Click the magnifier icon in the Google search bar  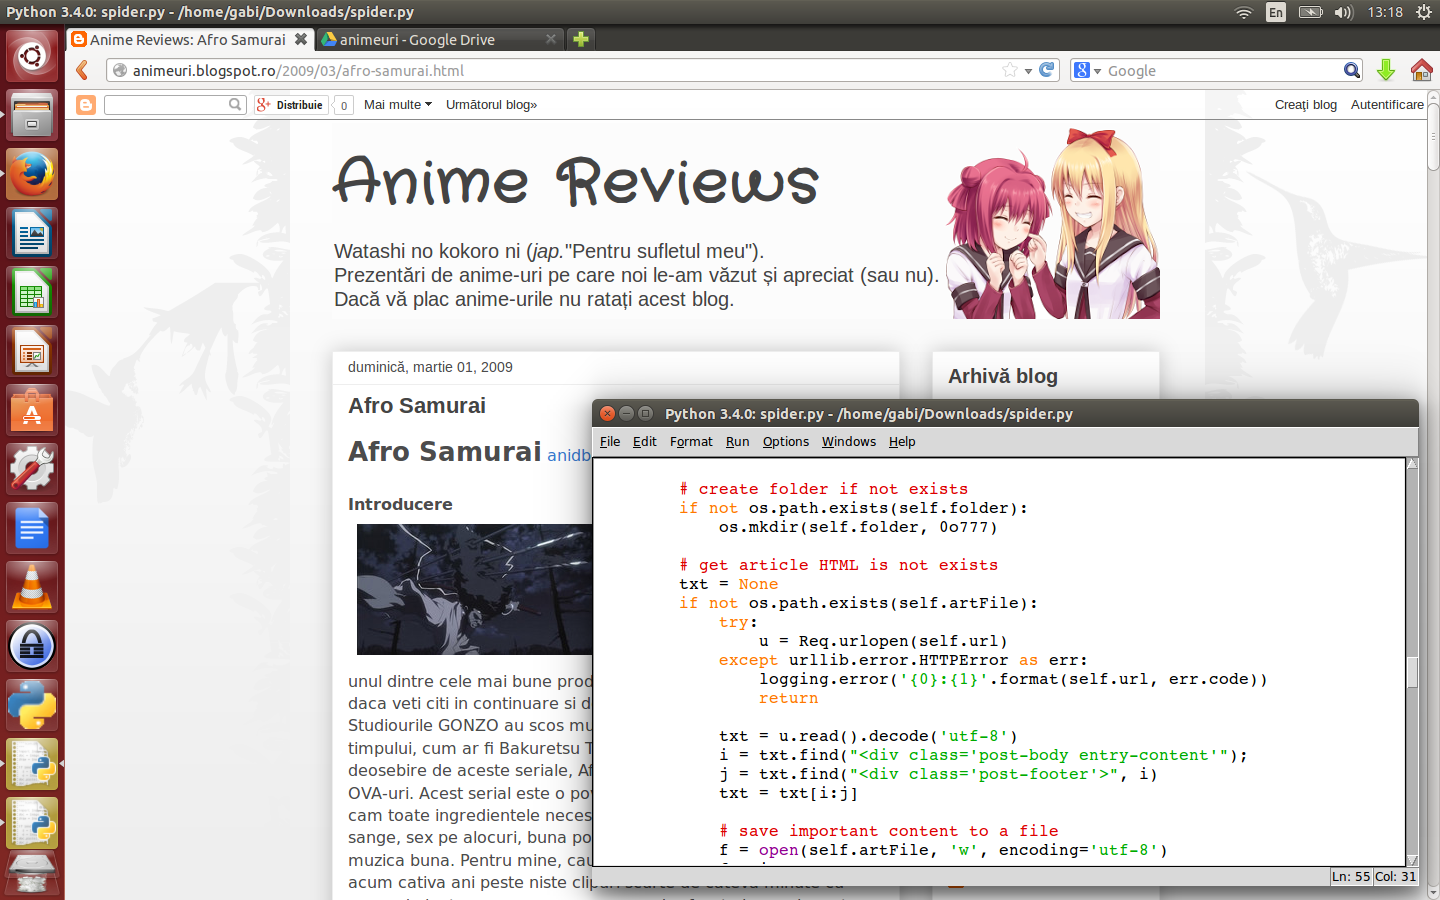tap(1352, 70)
